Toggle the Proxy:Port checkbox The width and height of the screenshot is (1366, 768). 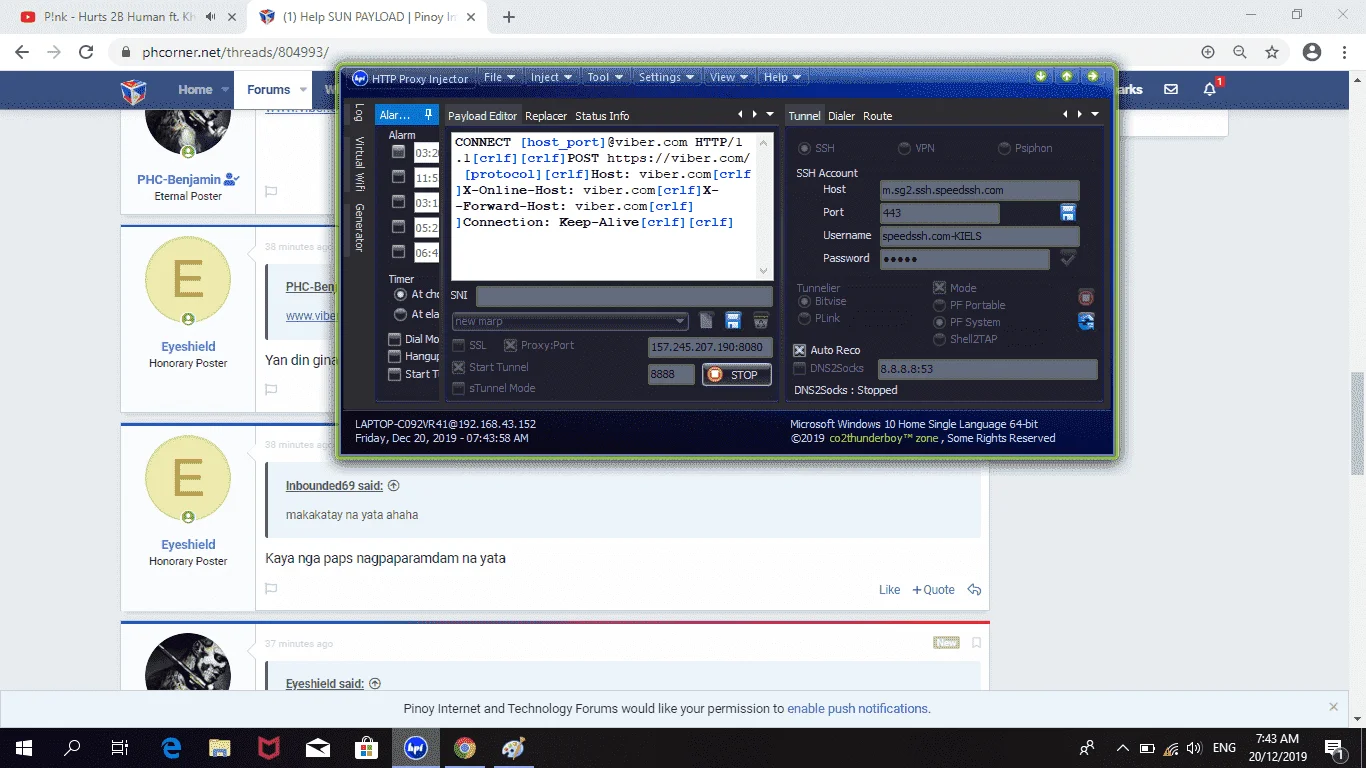click(510, 345)
